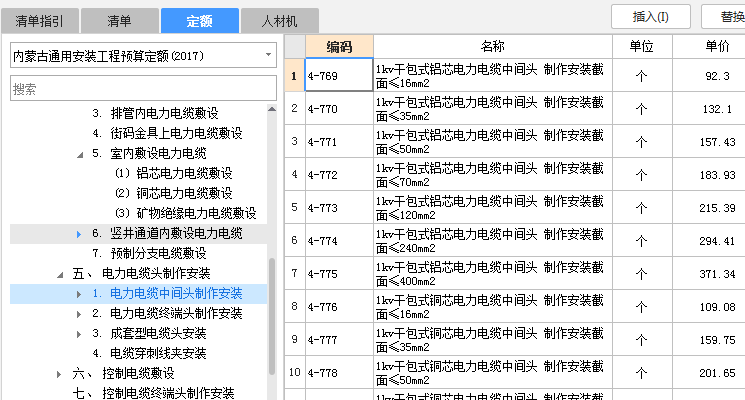Expand the 六、控制电缆敷设 node
This screenshot has width=745, height=400.
click(x=59, y=374)
